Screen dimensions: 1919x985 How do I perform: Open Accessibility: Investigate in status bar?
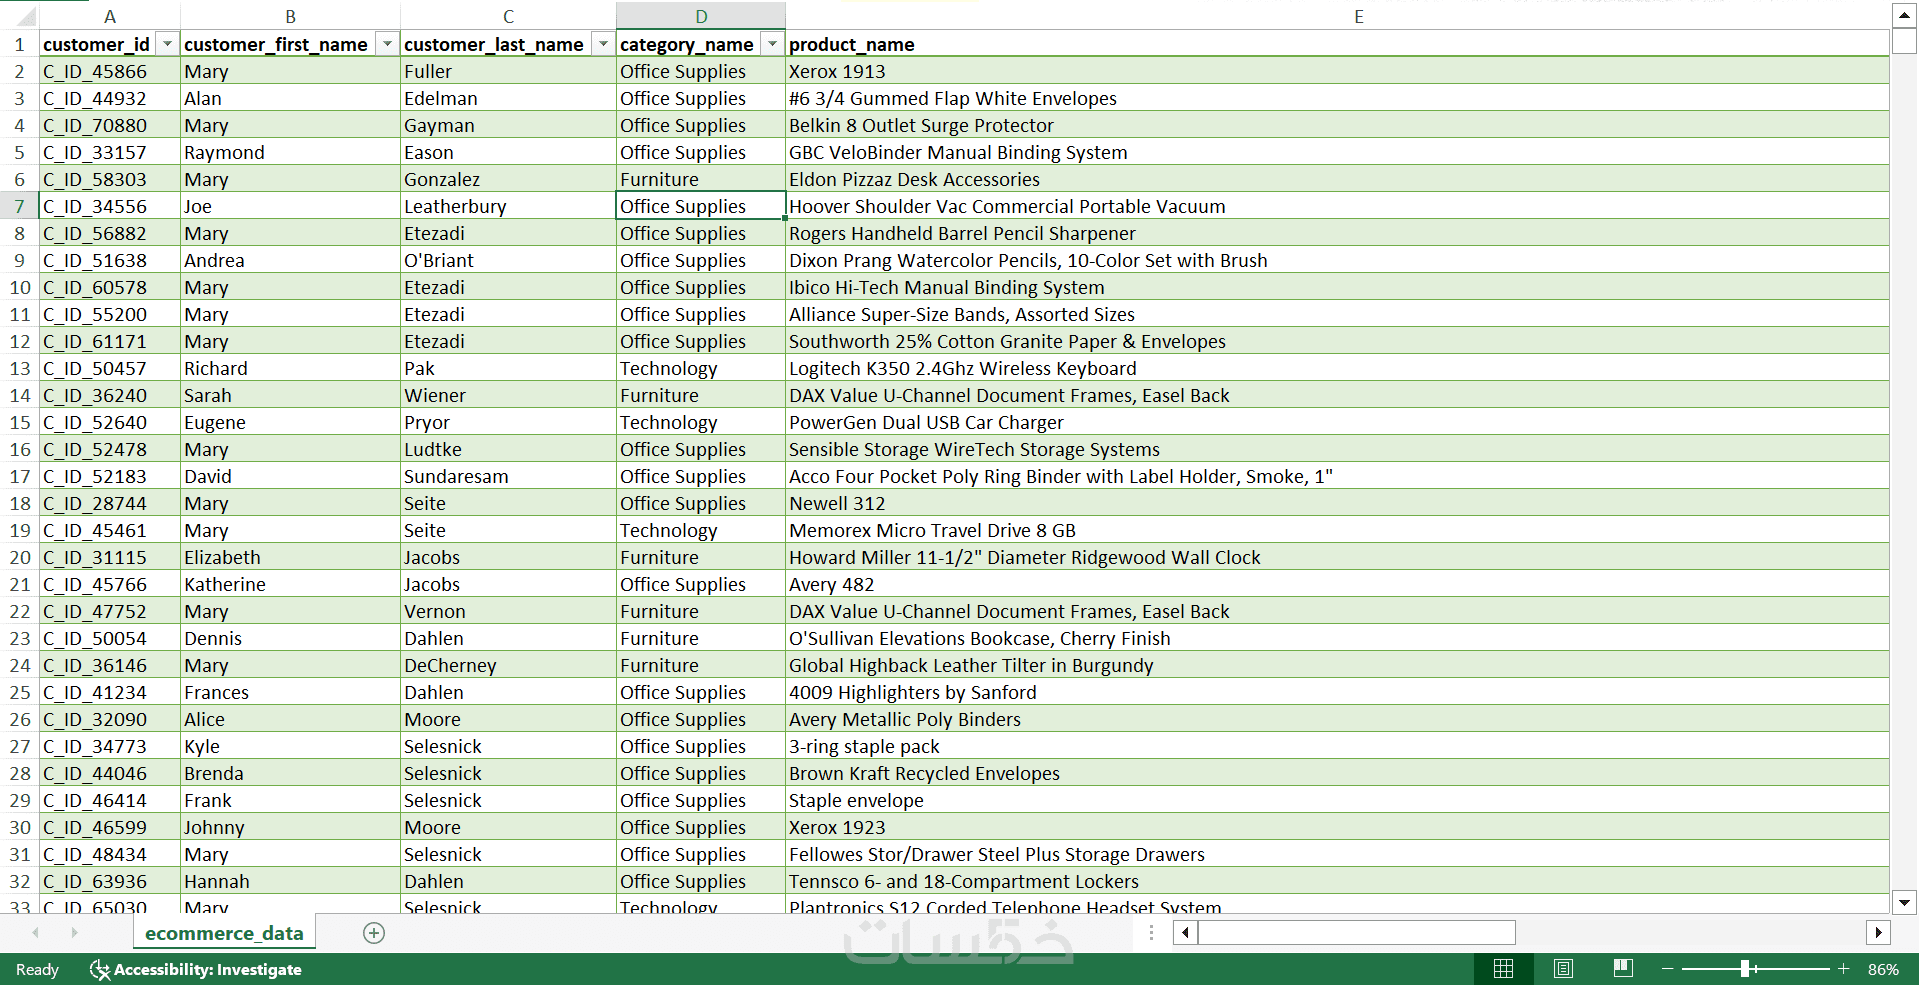[x=196, y=969]
